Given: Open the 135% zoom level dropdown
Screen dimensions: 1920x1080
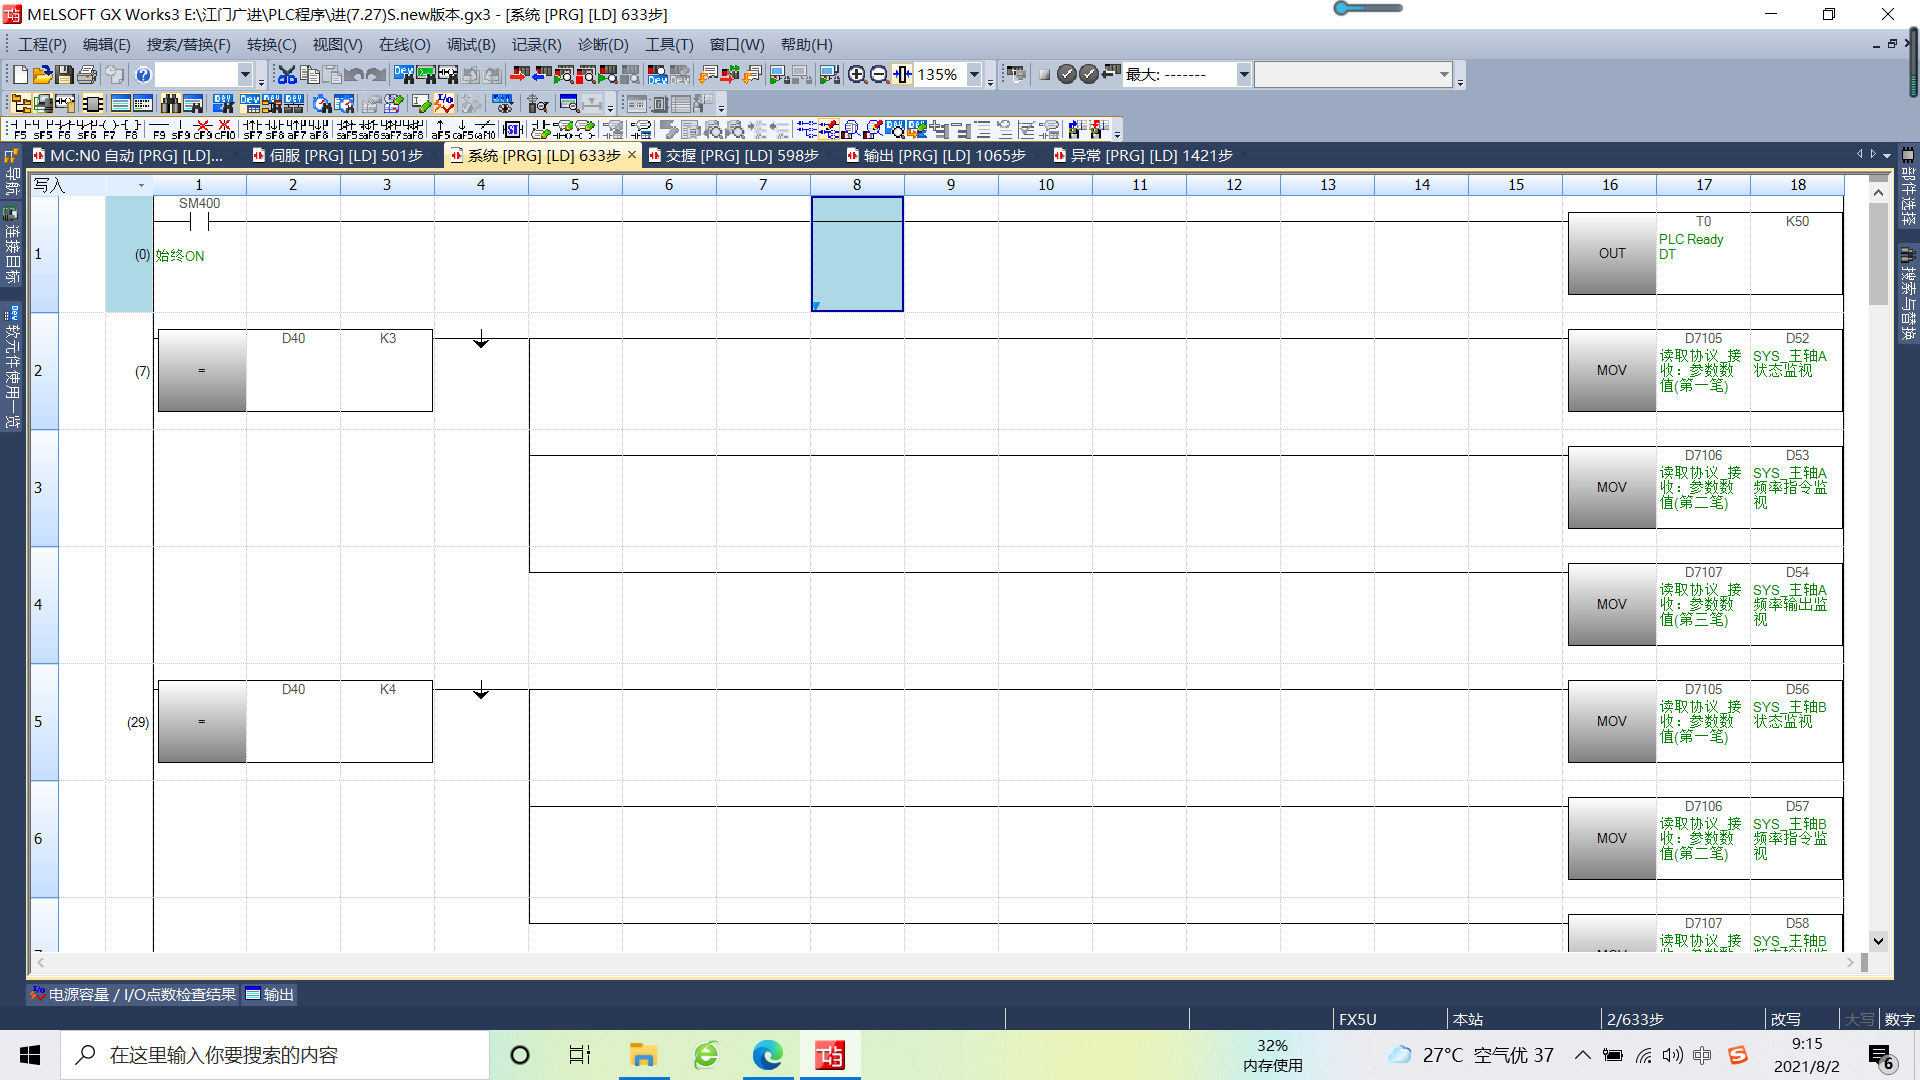Looking at the screenshot, I should pyautogui.click(x=974, y=75).
